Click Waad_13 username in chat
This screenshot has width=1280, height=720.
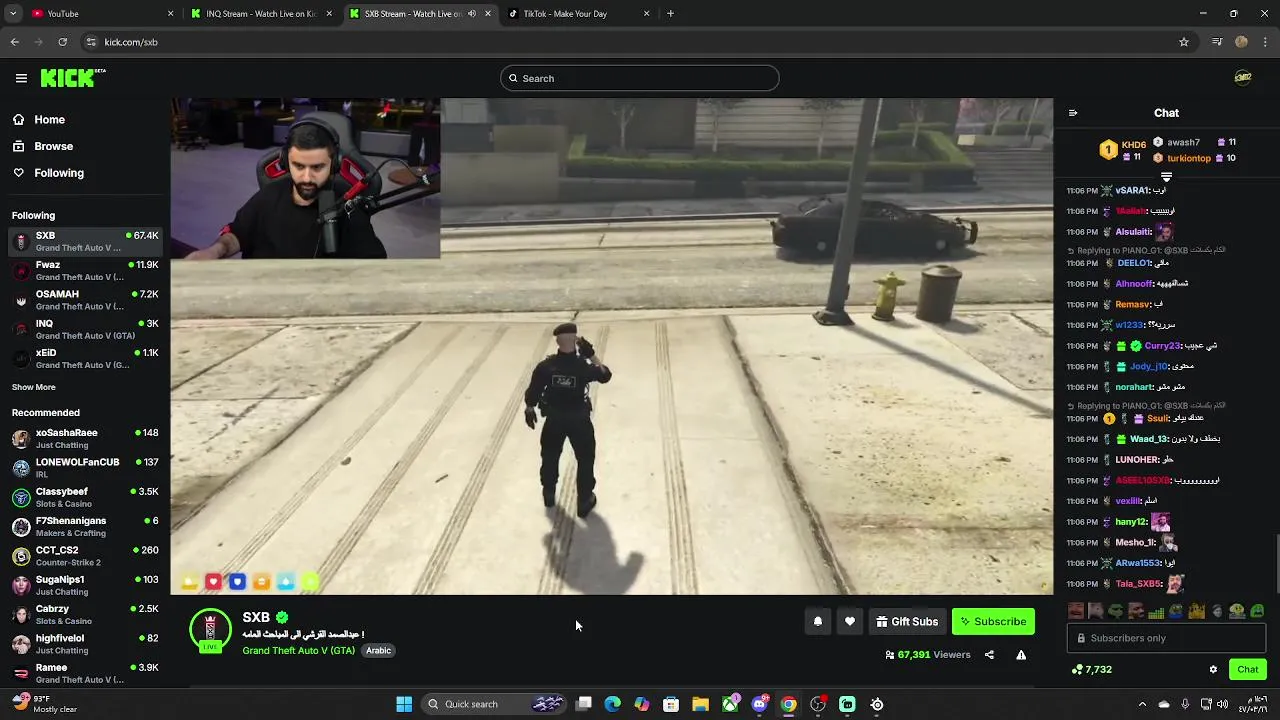(1148, 439)
